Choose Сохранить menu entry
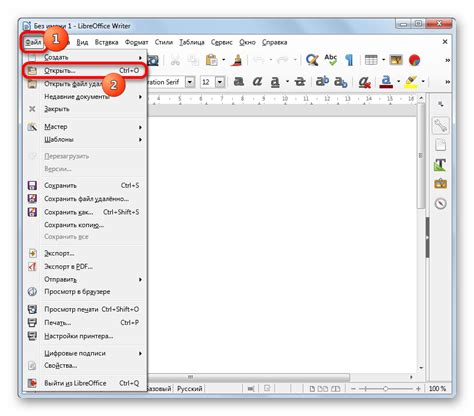The image size is (474, 416). [85, 186]
